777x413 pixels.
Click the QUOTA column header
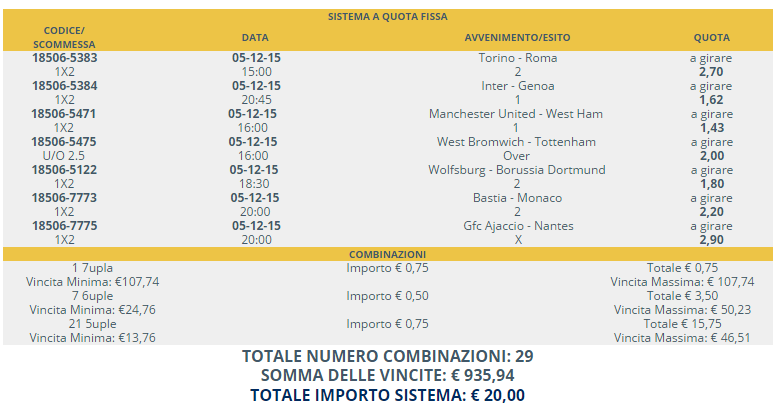[711, 38]
